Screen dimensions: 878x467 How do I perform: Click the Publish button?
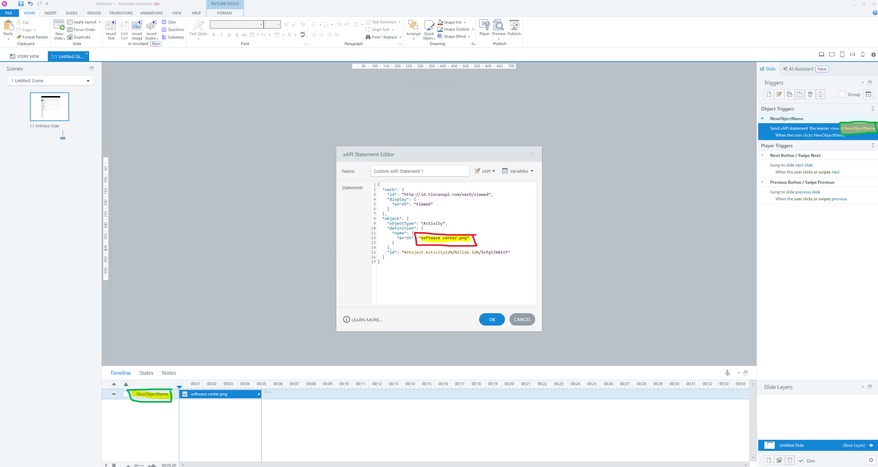514,28
